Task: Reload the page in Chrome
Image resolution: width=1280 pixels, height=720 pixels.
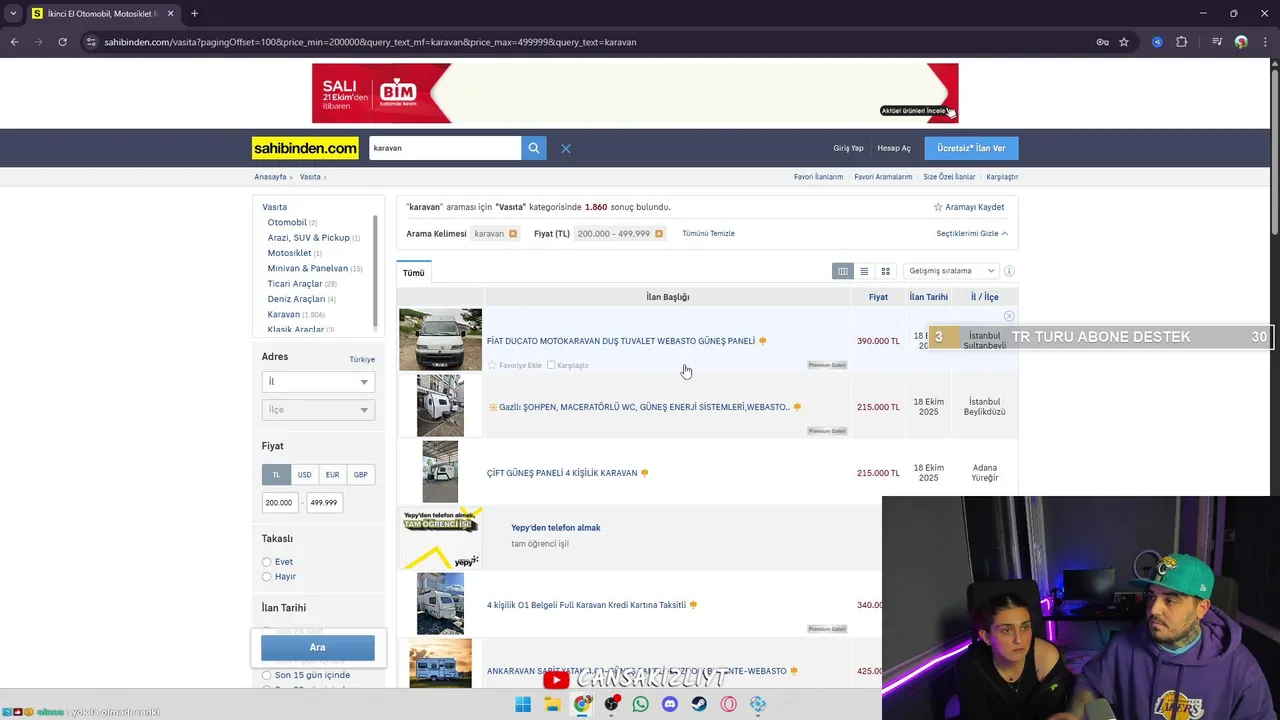Action: coord(62,42)
